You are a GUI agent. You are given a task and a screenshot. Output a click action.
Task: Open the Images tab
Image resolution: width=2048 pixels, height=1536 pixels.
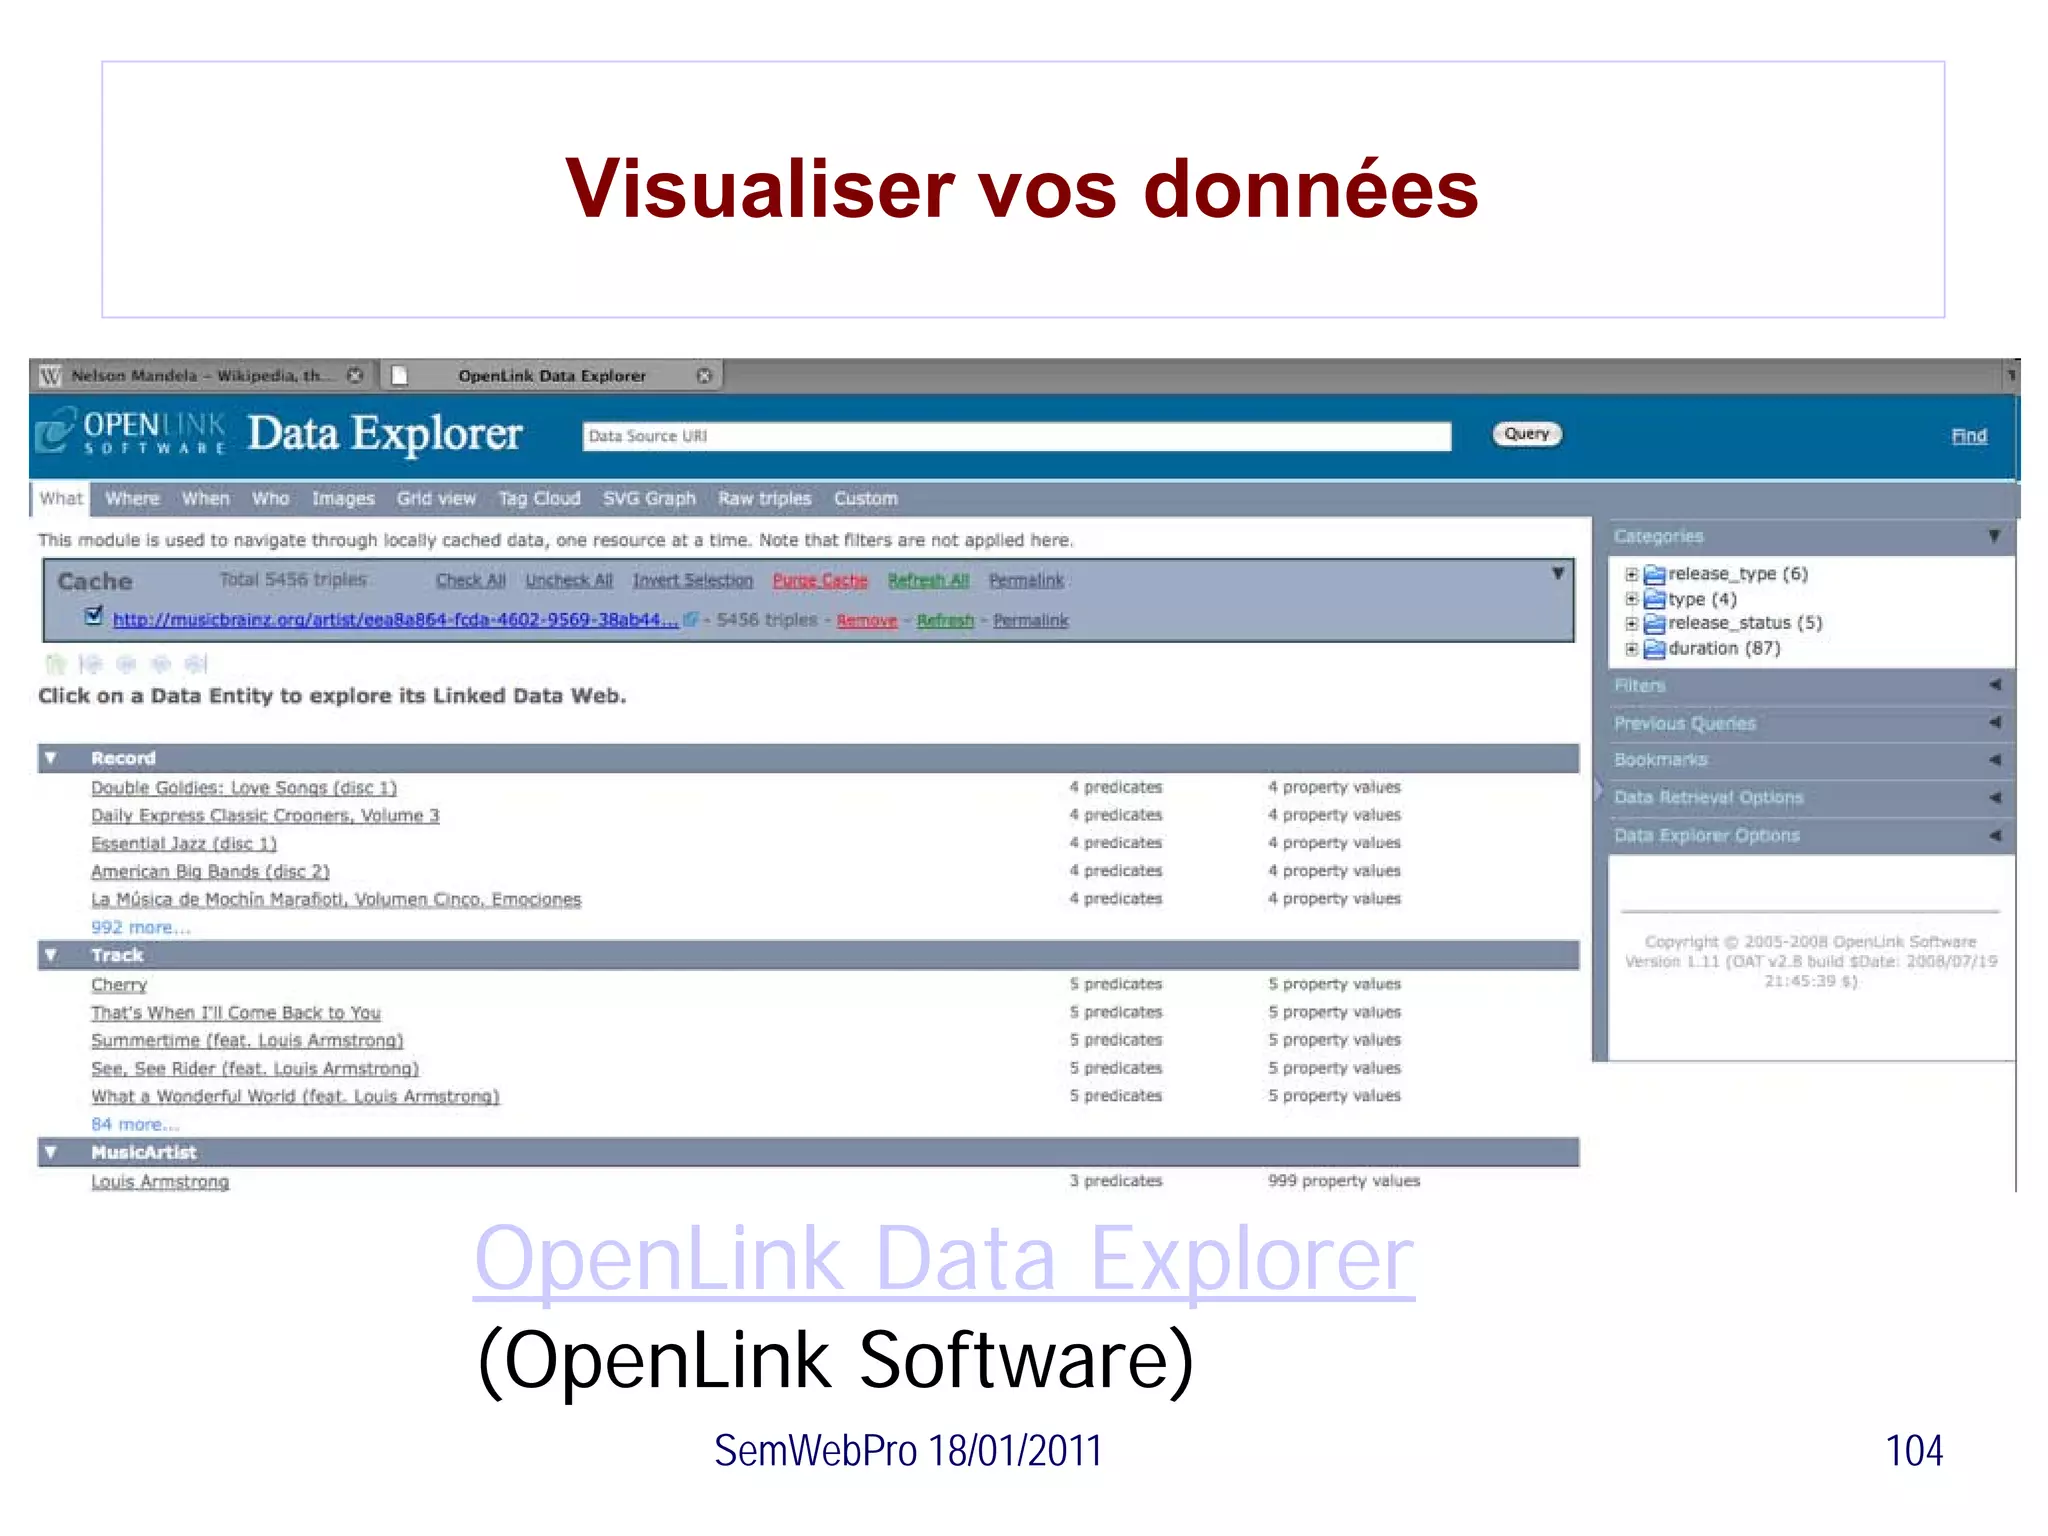343,498
